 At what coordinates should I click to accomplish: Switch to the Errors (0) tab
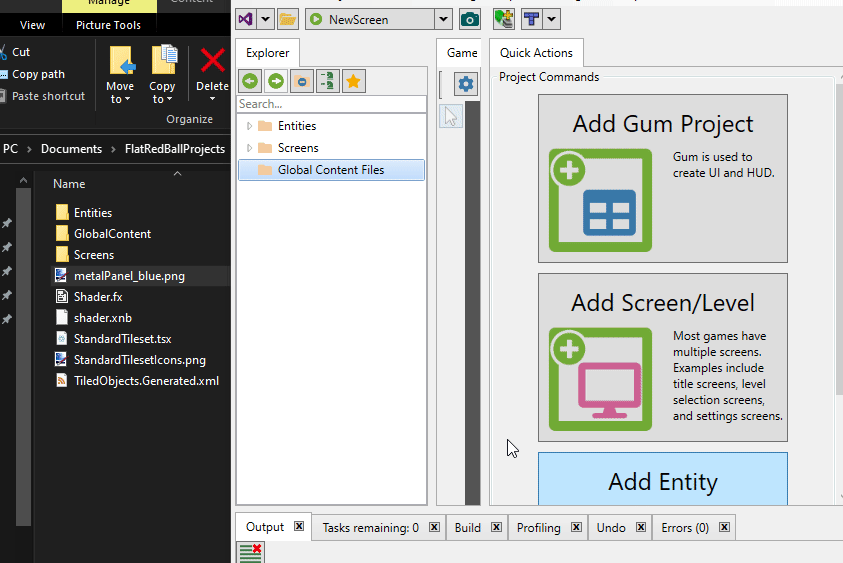[x=685, y=527]
